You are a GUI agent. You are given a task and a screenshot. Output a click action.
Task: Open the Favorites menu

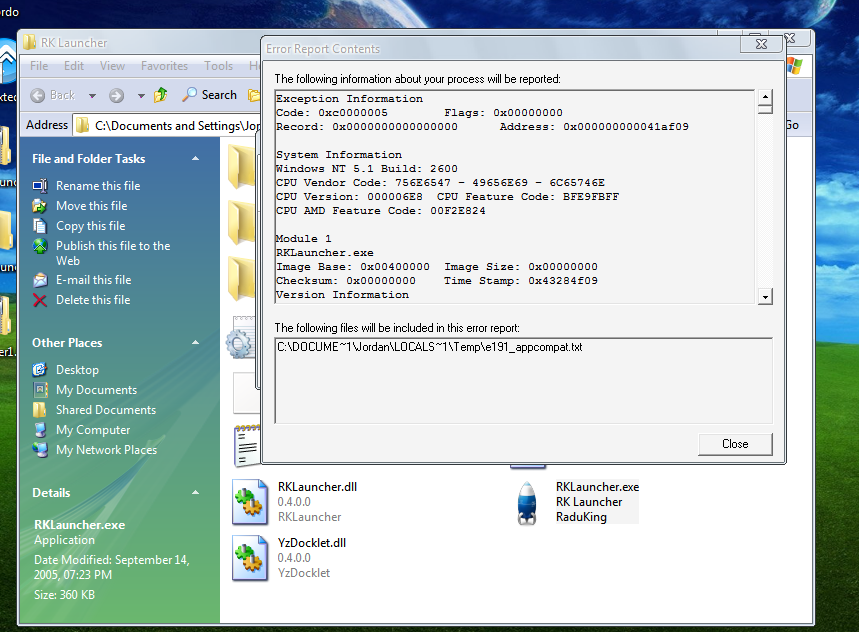click(164, 66)
